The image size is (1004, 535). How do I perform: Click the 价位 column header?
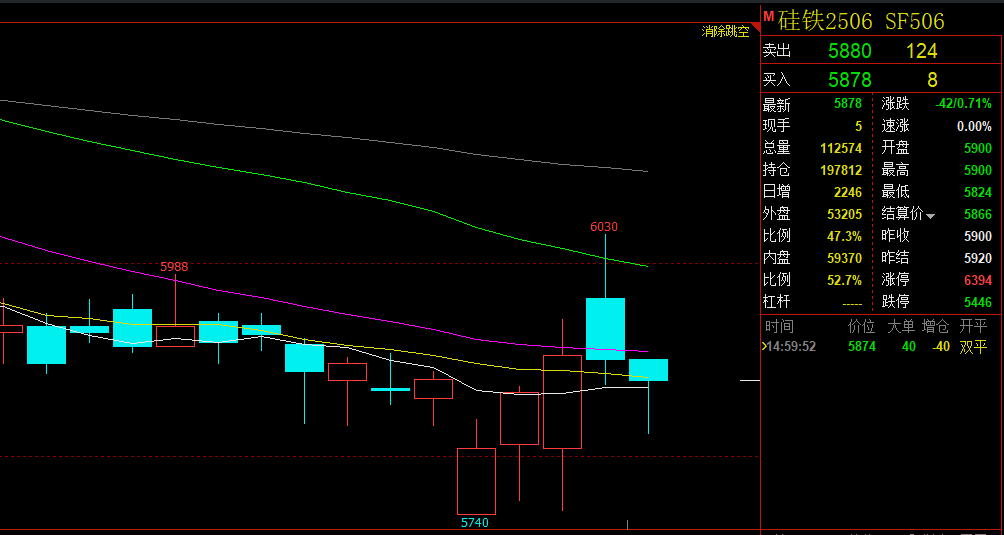861,327
